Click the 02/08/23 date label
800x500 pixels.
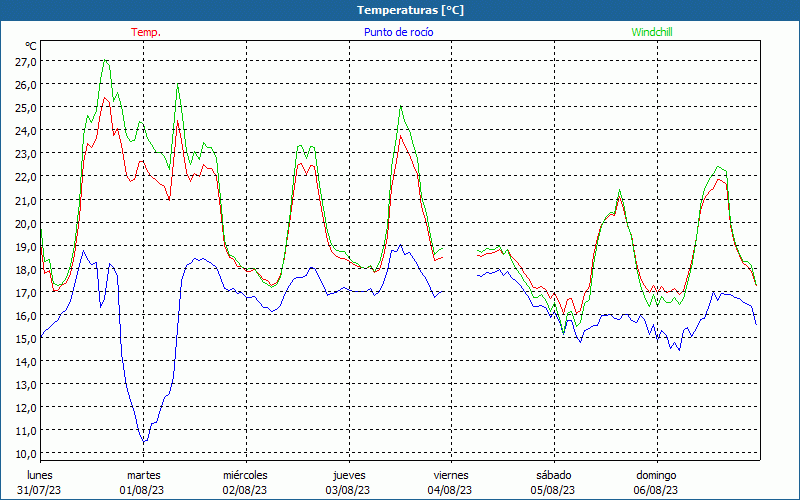point(245,490)
